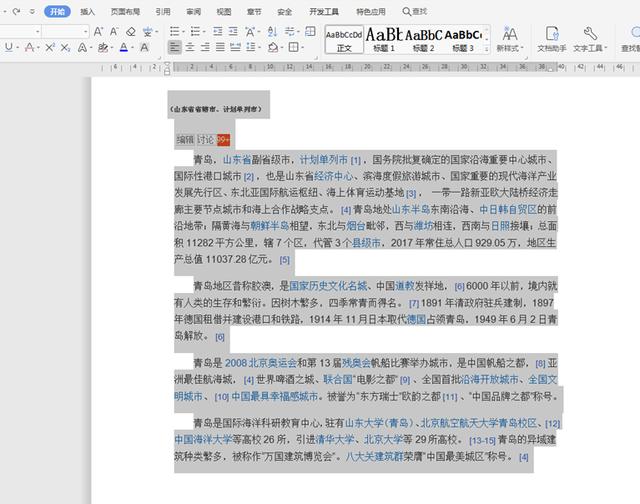Click the 国家历史文化名城 hyperlink
The image size is (640, 504).
point(329,286)
